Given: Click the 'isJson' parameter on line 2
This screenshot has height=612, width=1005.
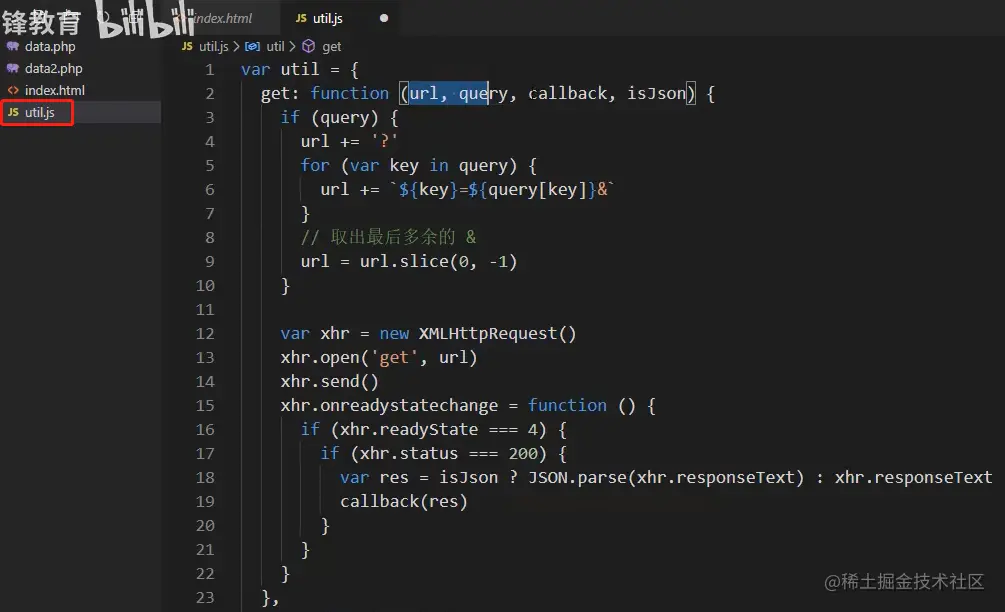Looking at the screenshot, I should (656, 94).
